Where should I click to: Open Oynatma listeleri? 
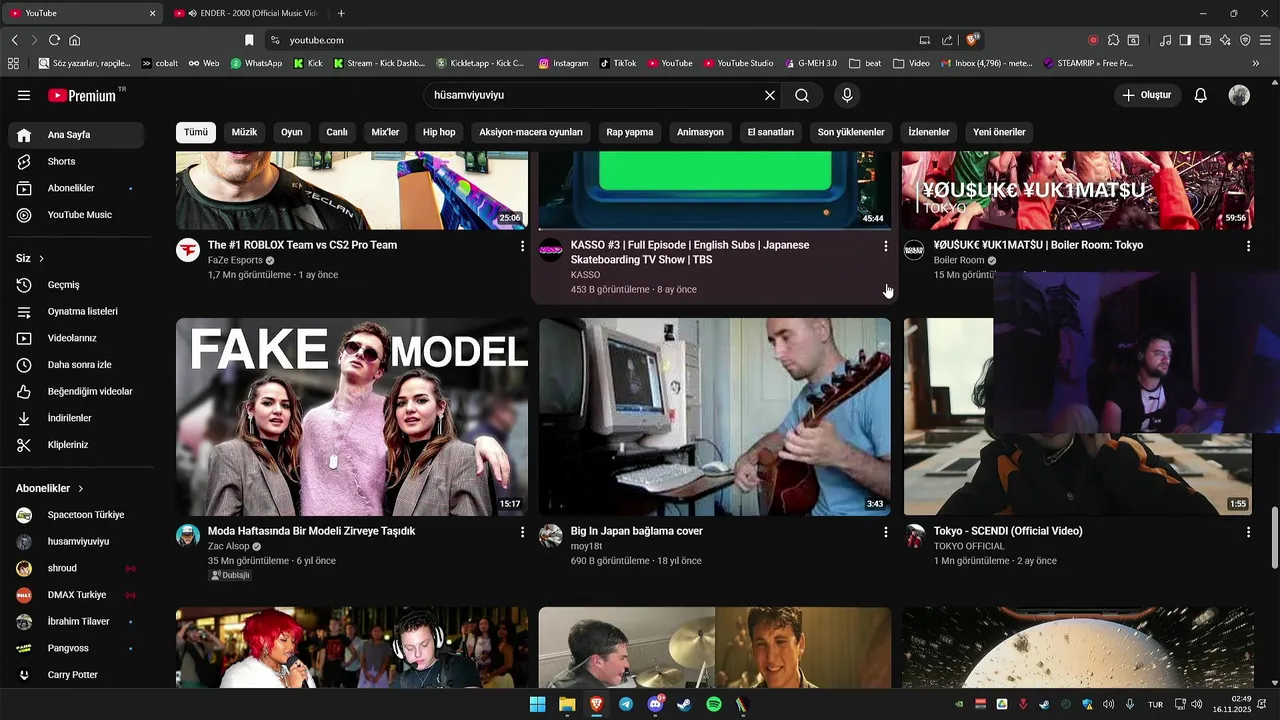(x=76, y=311)
